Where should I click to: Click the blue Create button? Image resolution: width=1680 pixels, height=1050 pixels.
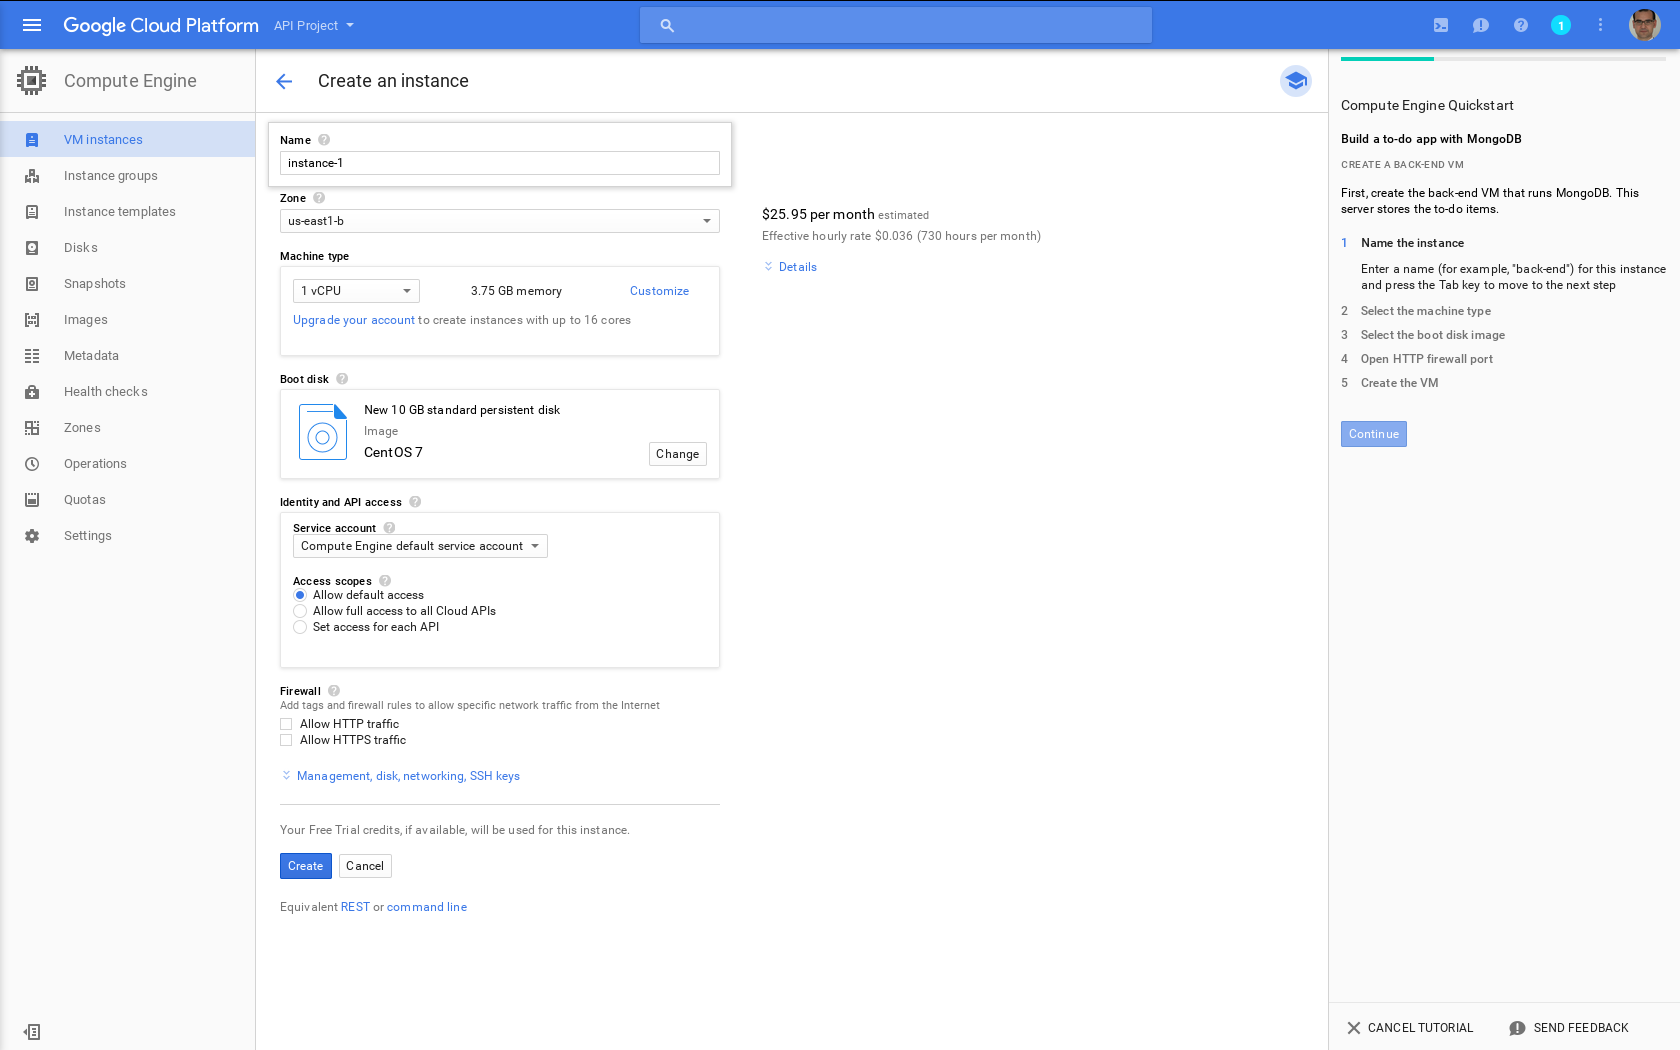click(x=305, y=866)
